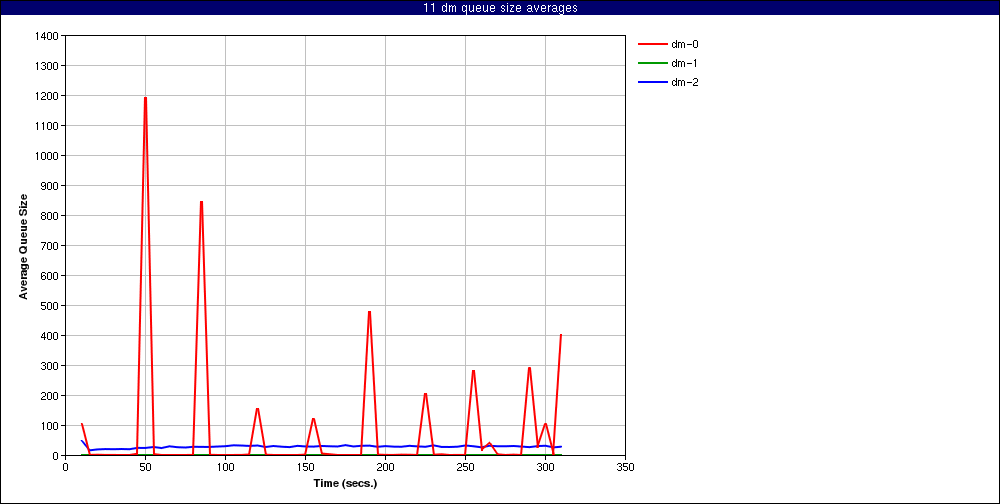
Task: Click the dm-0 peak near 480
Action: [369, 312]
